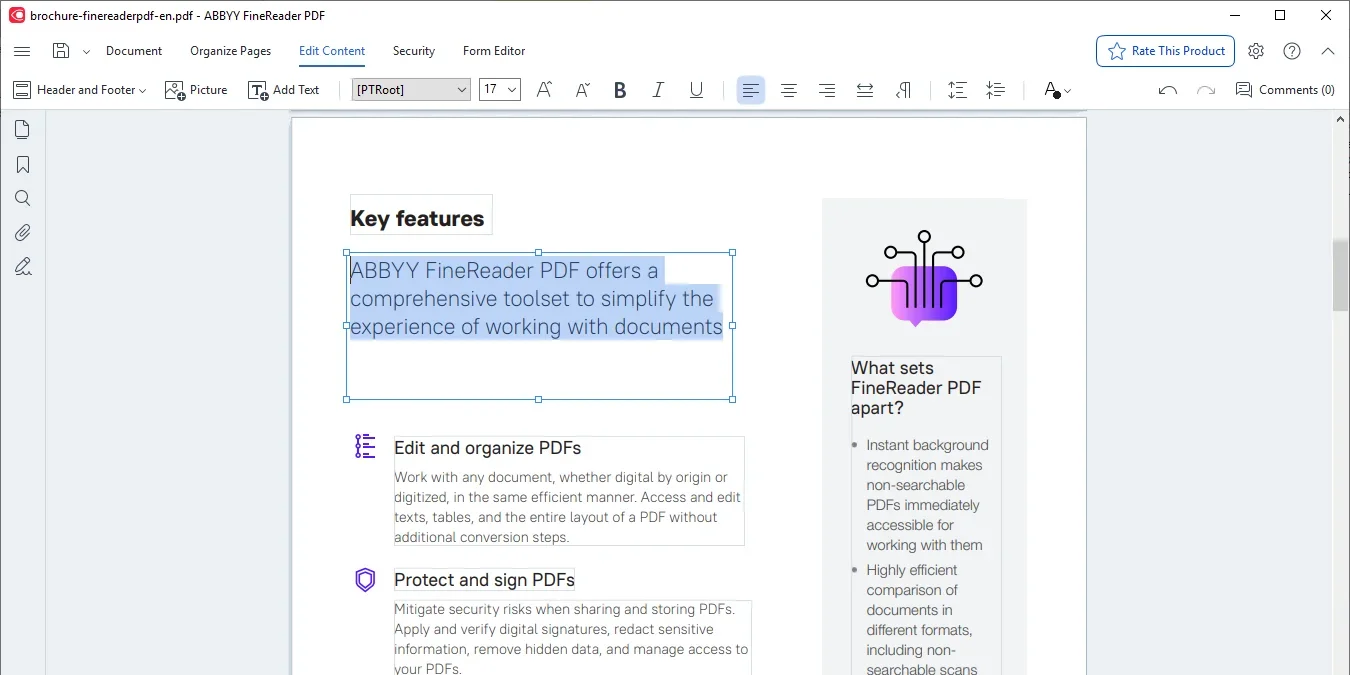Undo the last action
Screen dimensions: 1350x675
click(1167, 90)
